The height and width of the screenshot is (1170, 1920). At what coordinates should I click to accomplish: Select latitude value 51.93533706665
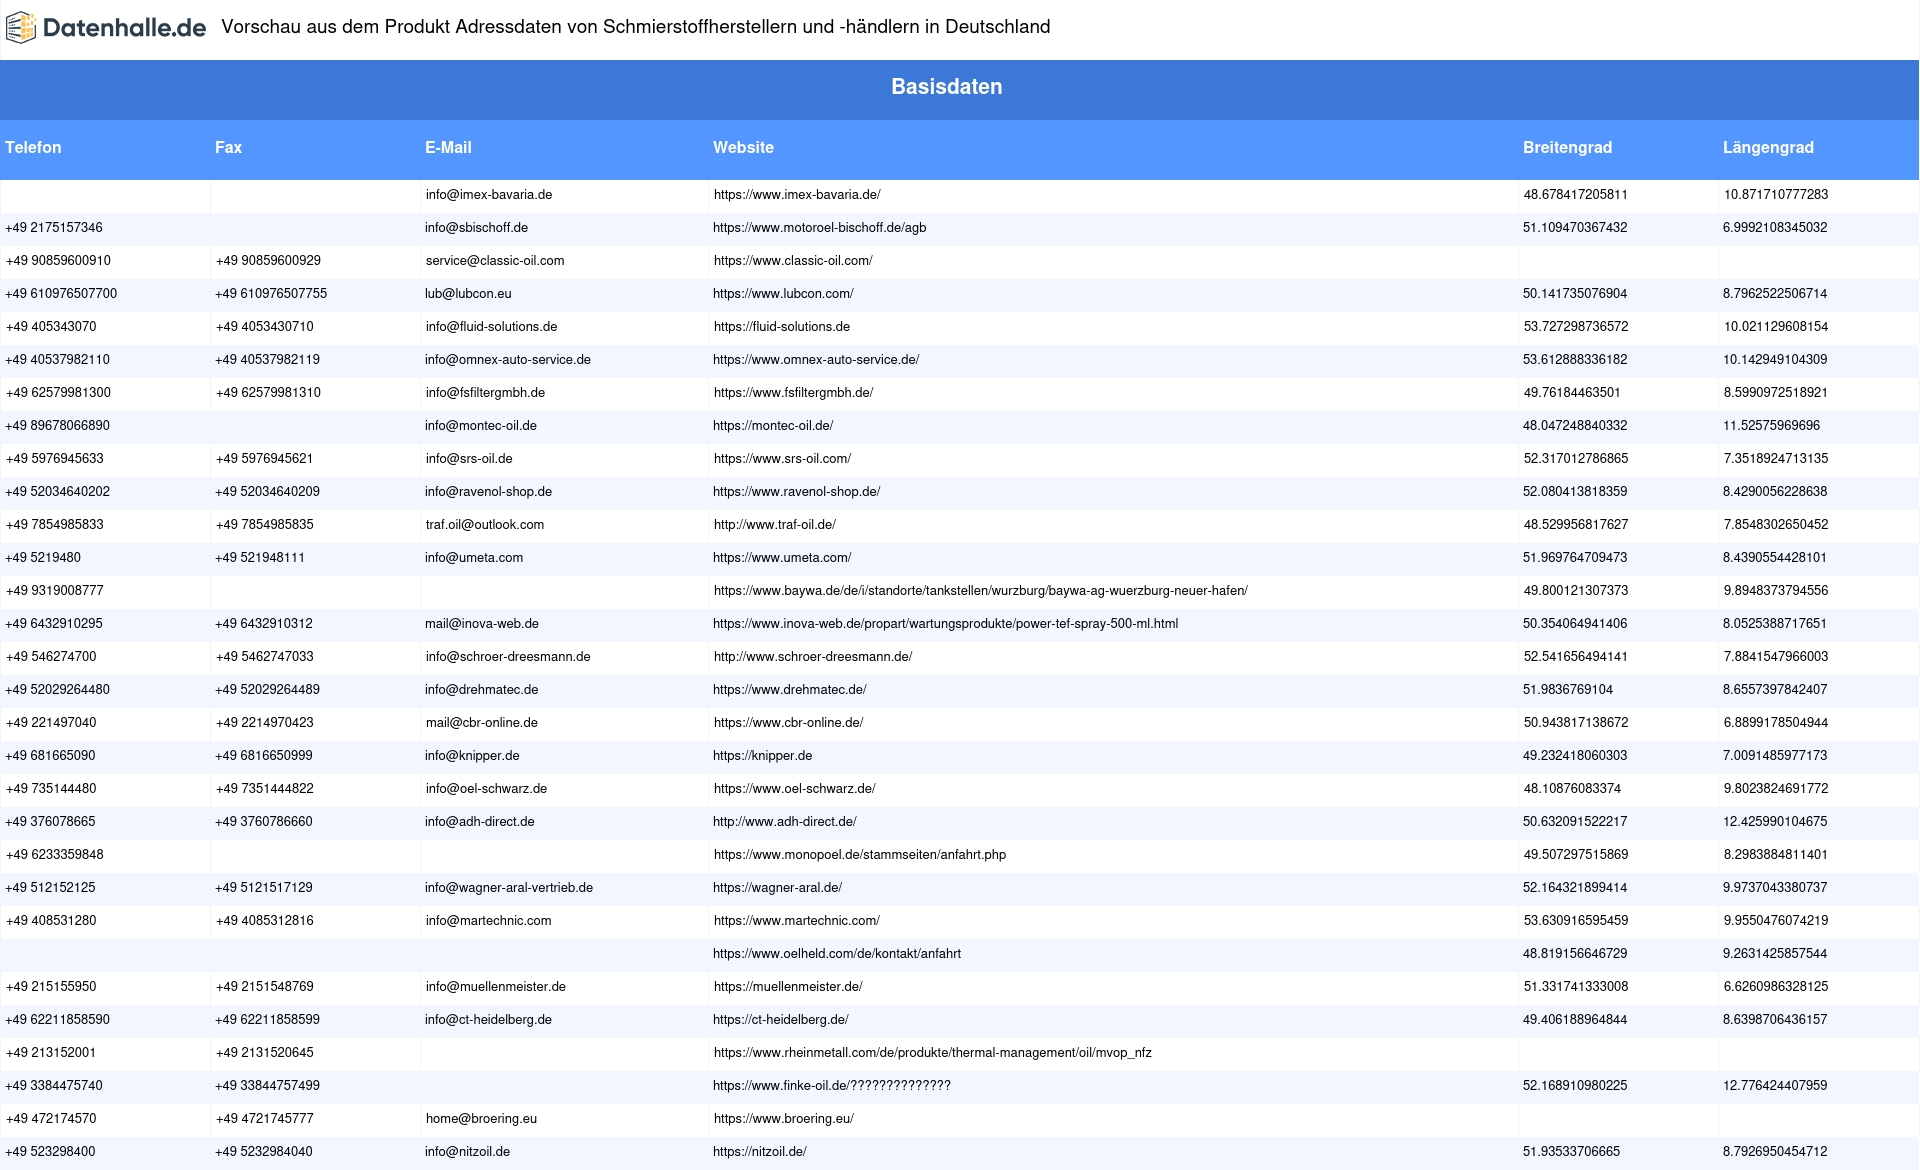[x=1571, y=1152]
